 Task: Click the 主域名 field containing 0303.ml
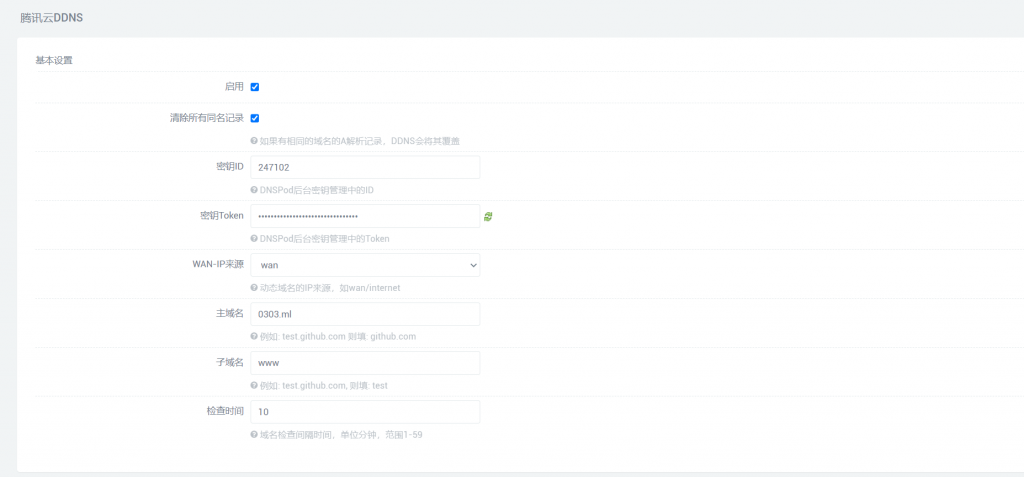(x=365, y=314)
